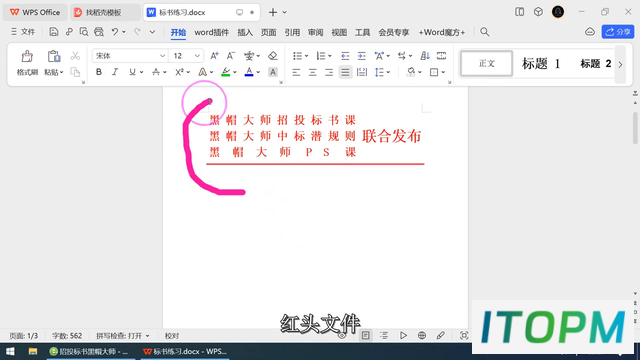Click the Copy icon below scissors

click(x=75, y=72)
